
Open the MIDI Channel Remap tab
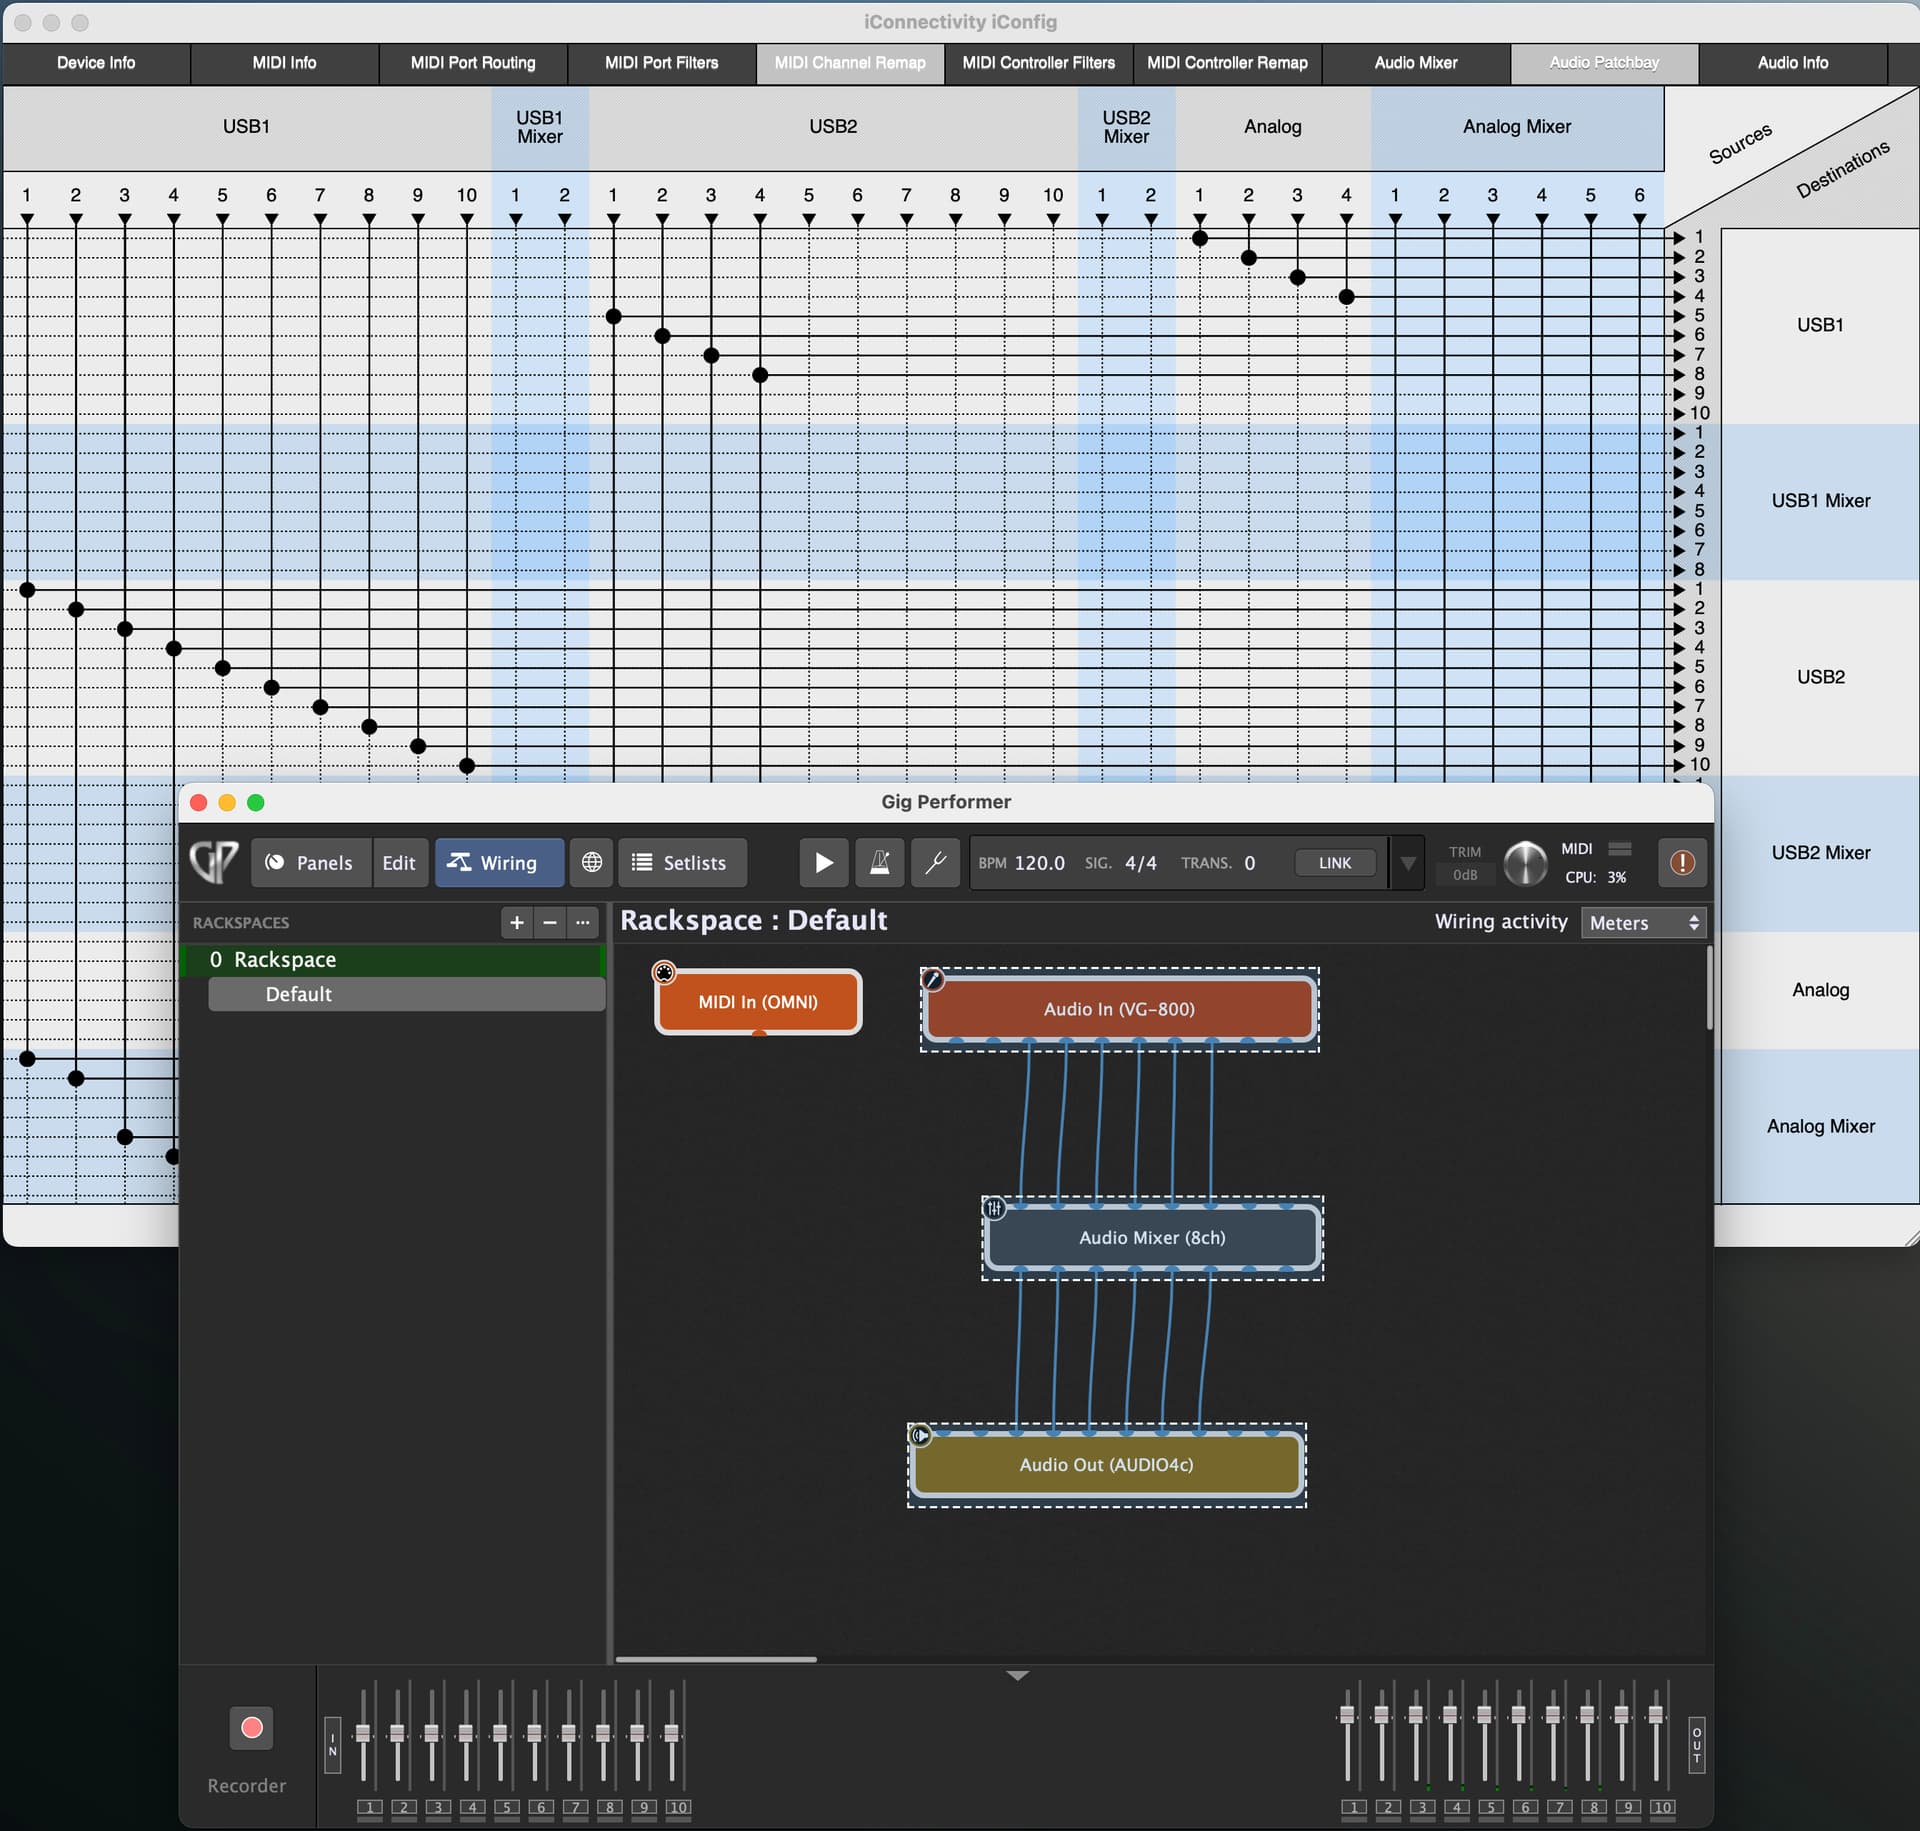(x=850, y=63)
